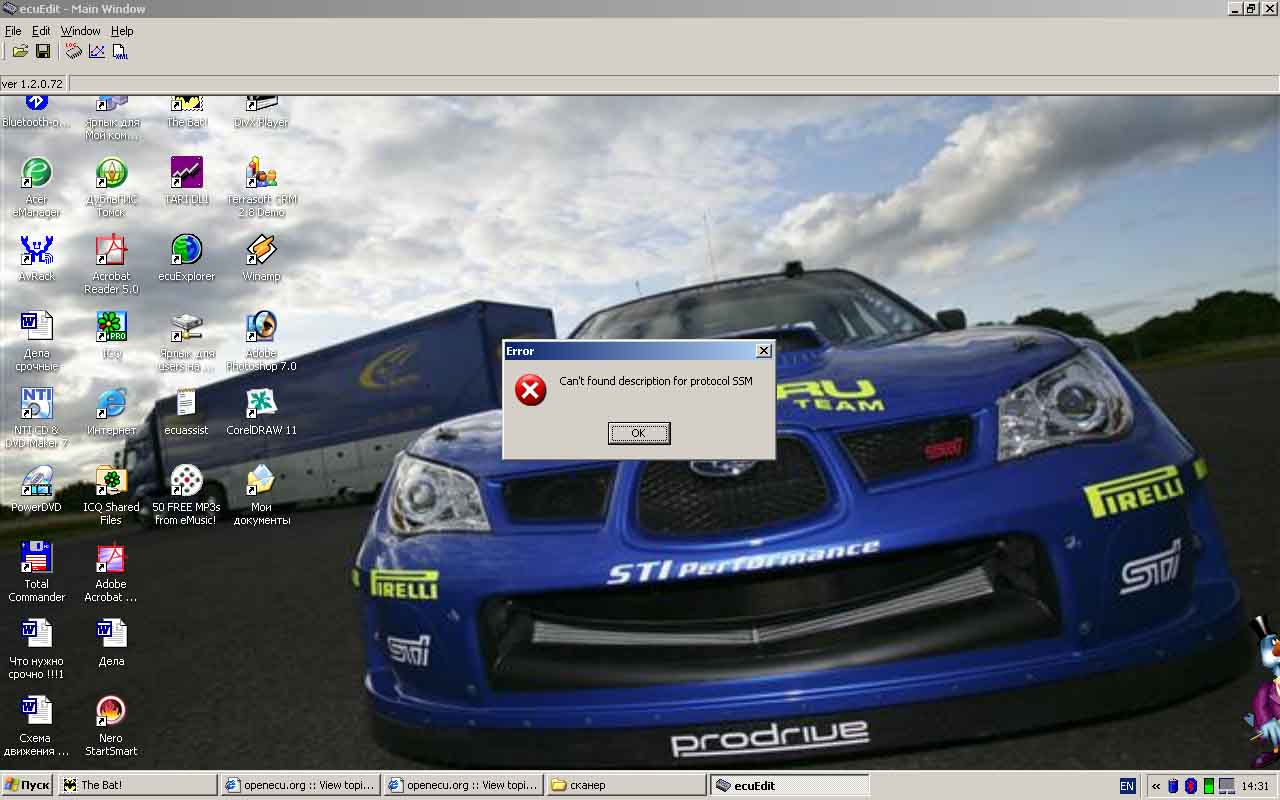
Task: Open the Help menu
Action: [122, 31]
